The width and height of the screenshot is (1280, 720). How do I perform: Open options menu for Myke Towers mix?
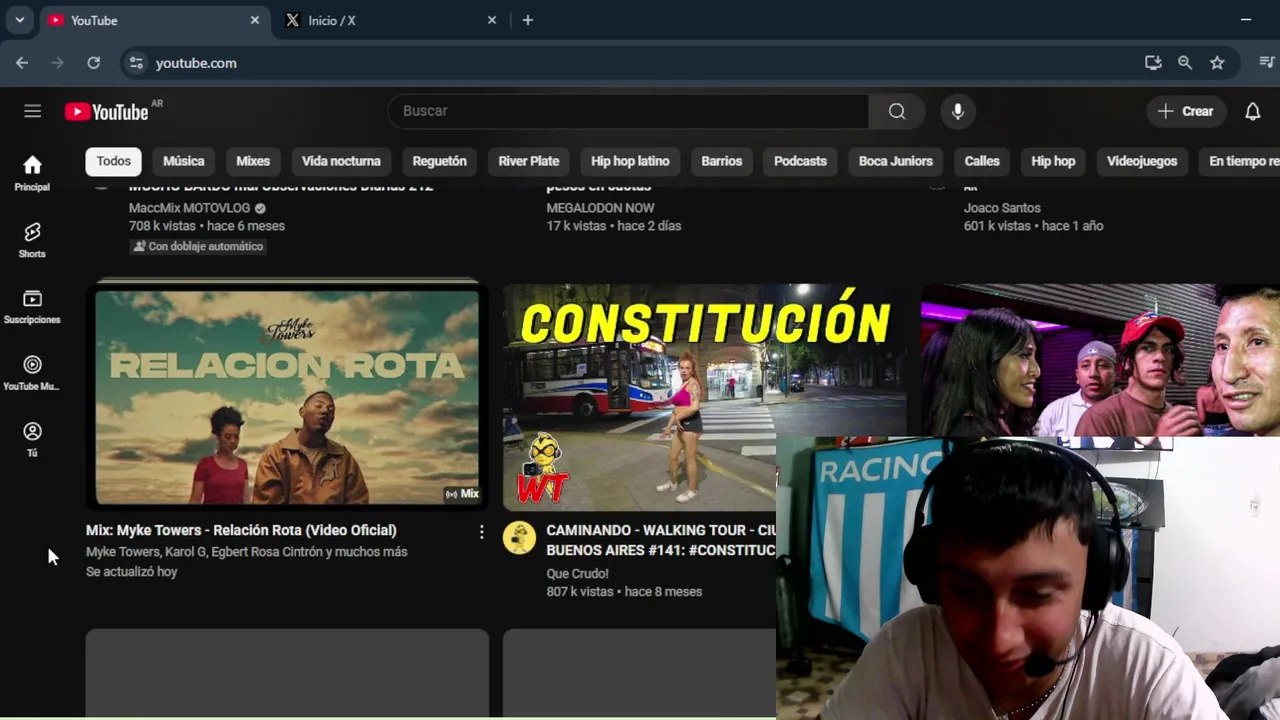pyautogui.click(x=481, y=532)
